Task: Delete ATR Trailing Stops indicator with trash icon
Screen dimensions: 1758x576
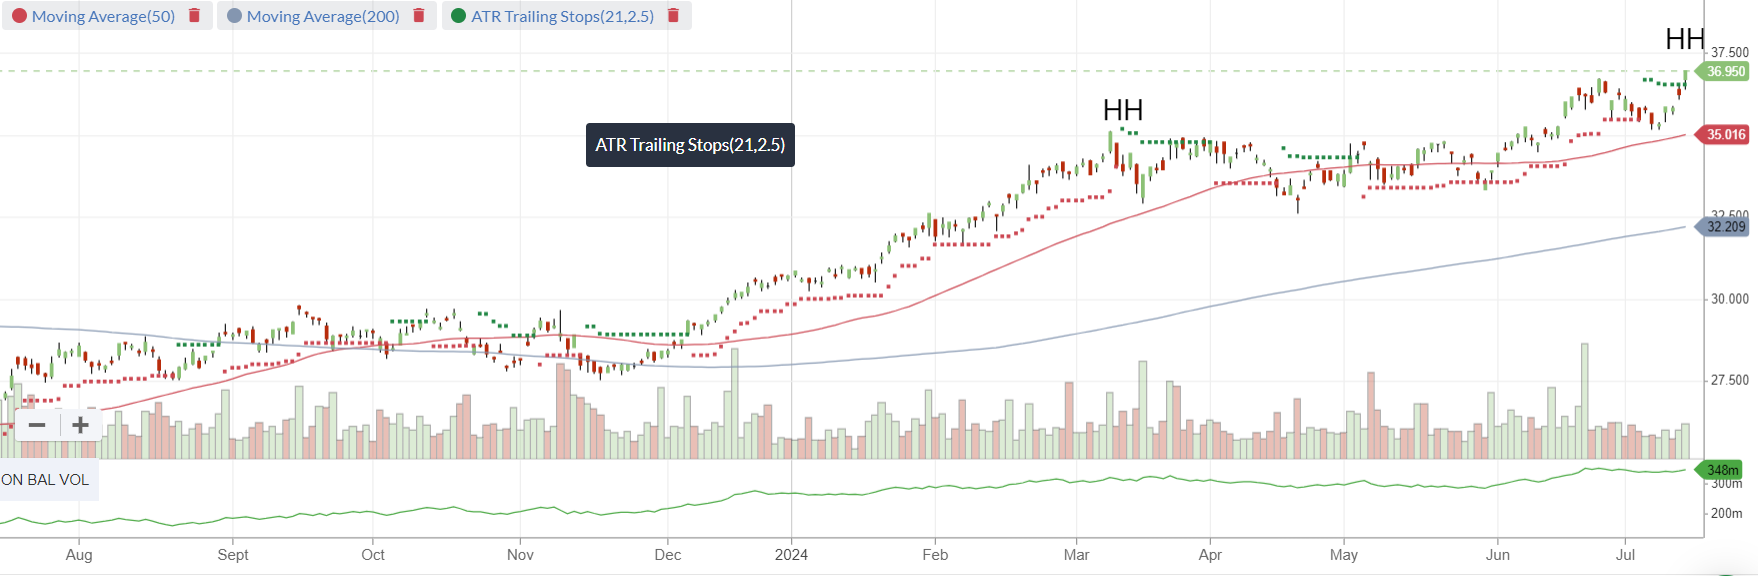Action: coord(674,16)
